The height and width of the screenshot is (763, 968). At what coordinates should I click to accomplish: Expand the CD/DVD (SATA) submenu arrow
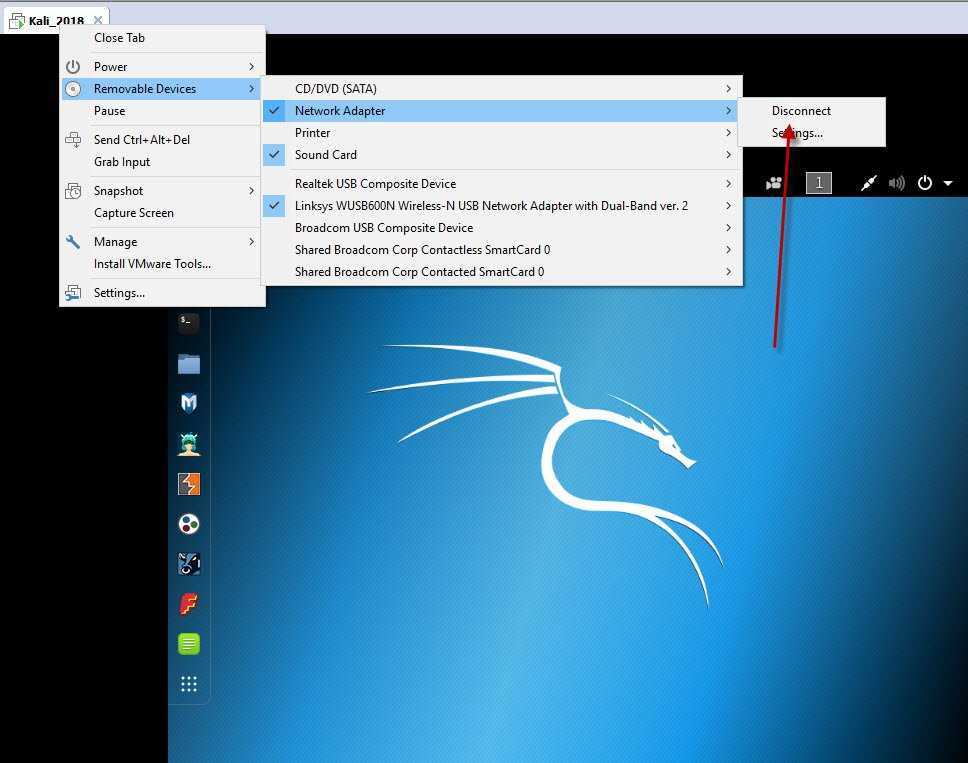(x=728, y=89)
